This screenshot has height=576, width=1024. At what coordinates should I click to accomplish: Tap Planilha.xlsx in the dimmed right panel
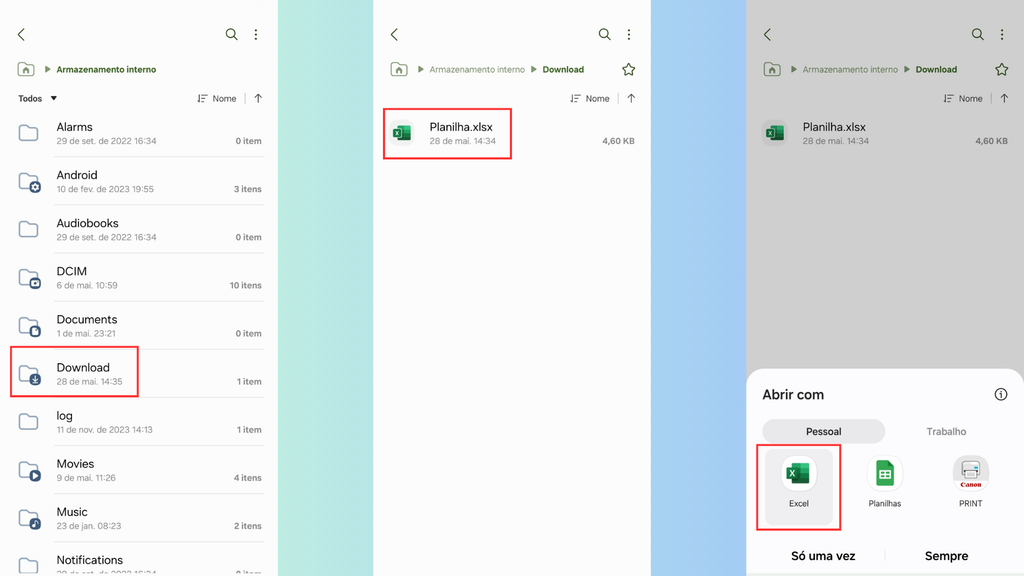(x=885, y=133)
